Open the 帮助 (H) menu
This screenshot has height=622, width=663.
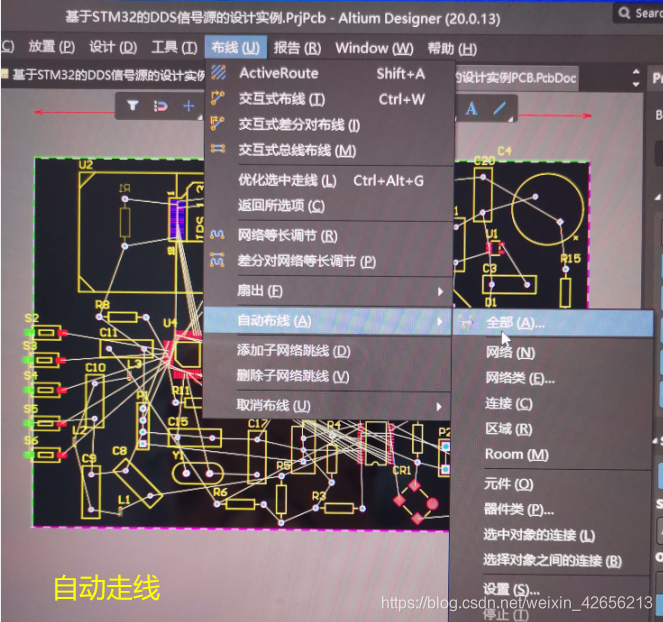[452, 48]
